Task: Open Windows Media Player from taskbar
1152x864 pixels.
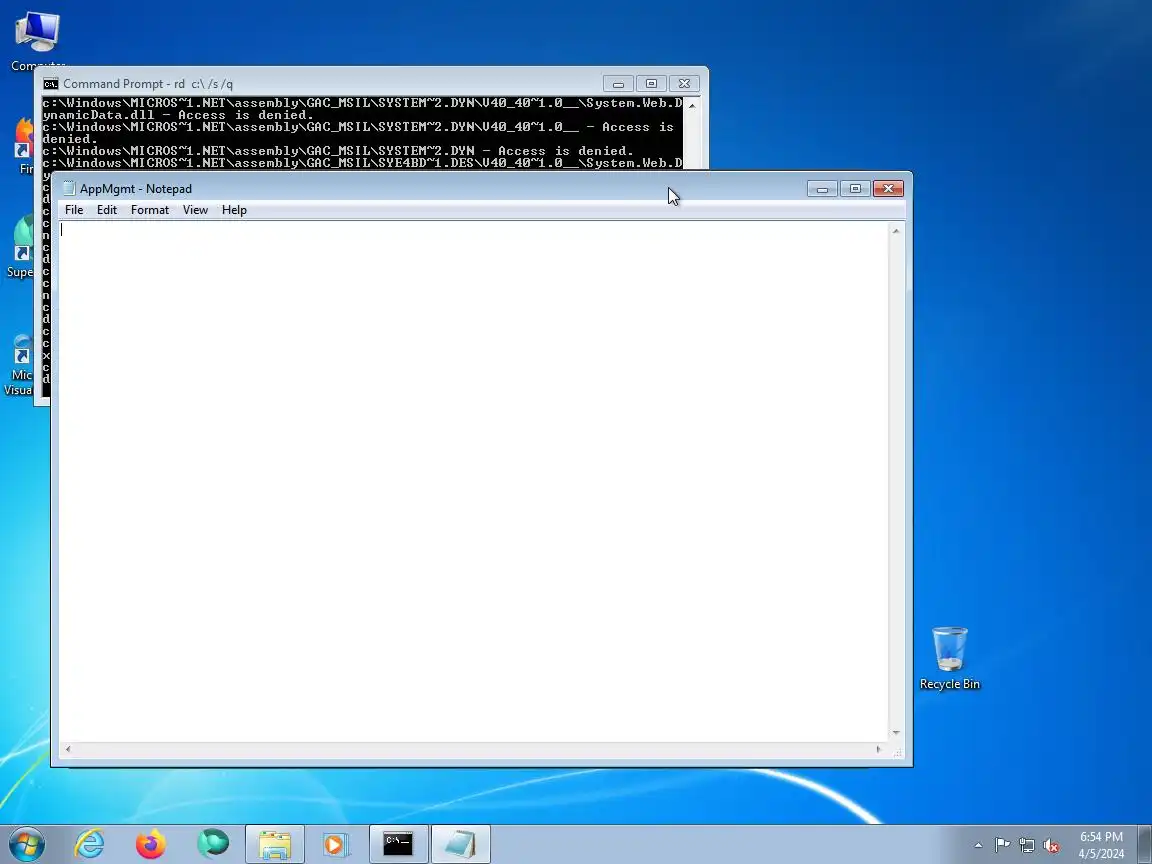Action: point(335,844)
